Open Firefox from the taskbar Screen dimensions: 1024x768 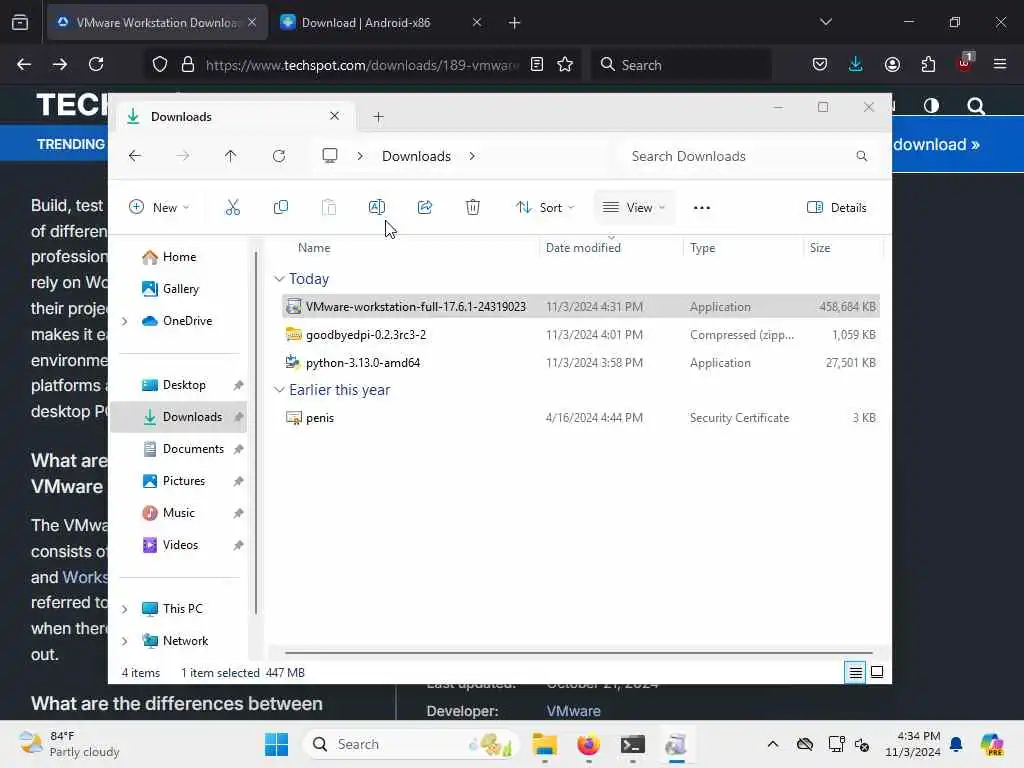(x=588, y=744)
